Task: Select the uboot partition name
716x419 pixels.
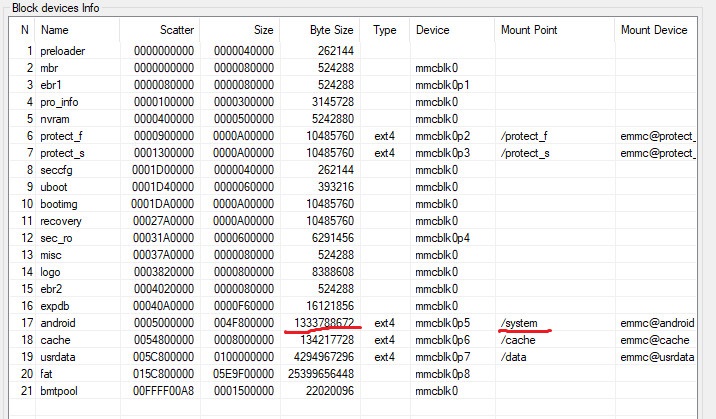Action: 56,187
